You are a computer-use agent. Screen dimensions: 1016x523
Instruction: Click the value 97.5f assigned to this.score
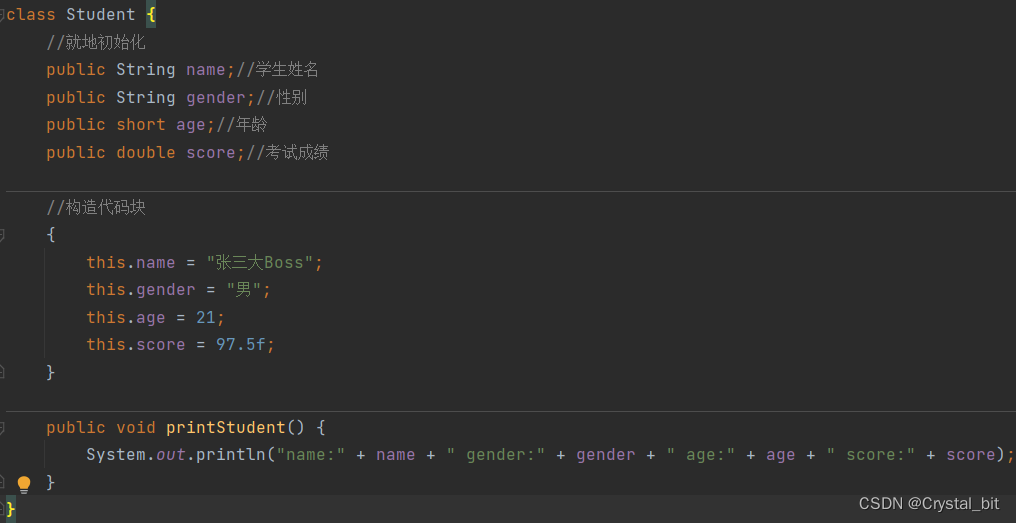coord(240,345)
